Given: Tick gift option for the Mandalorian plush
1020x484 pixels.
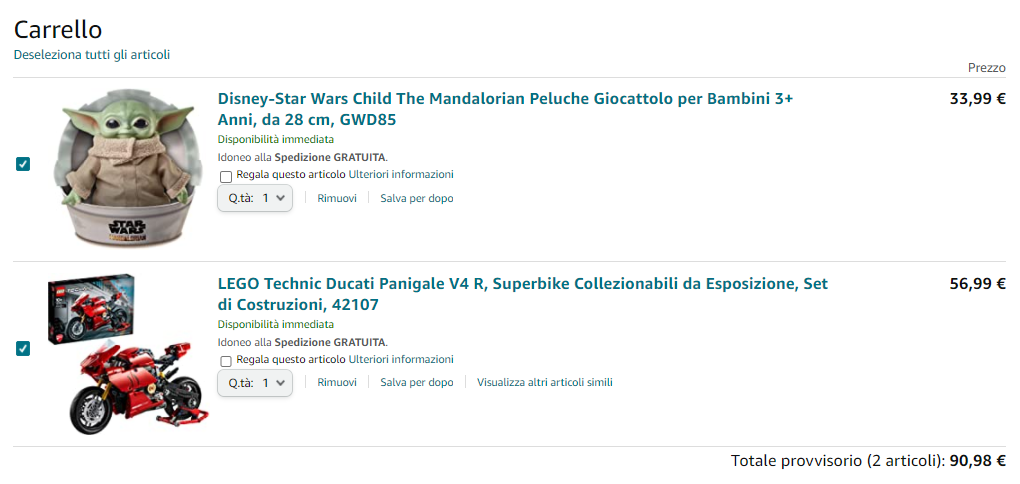Looking at the screenshot, I should (226, 176).
